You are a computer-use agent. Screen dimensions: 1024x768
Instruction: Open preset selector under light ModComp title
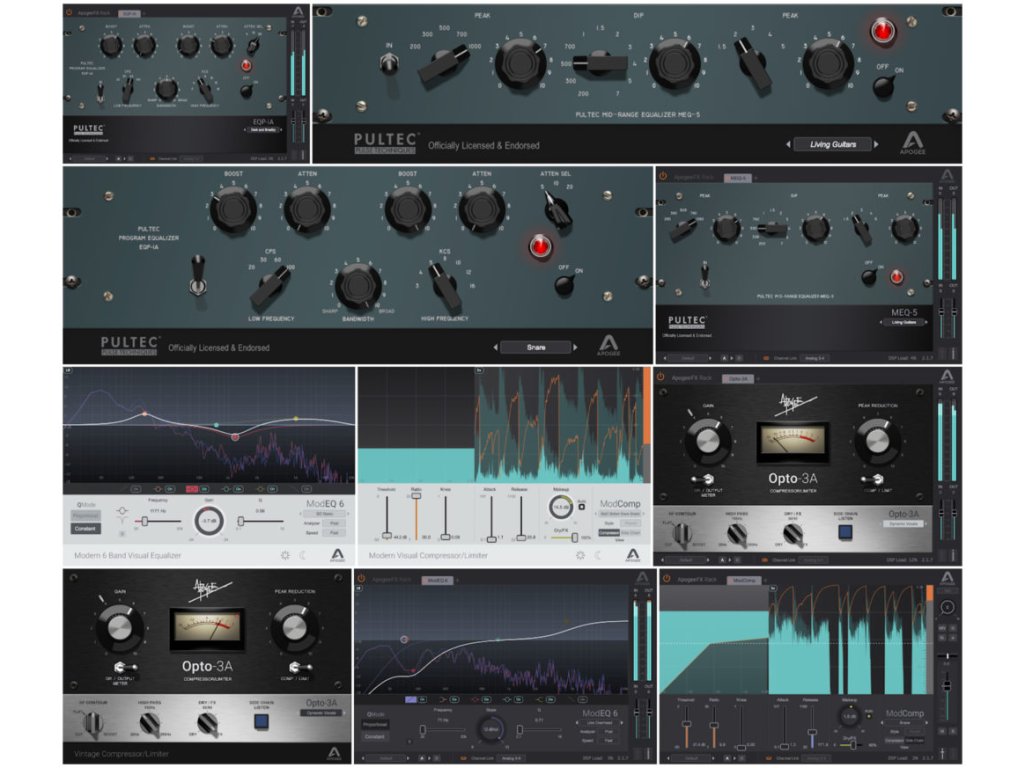[x=619, y=514]
